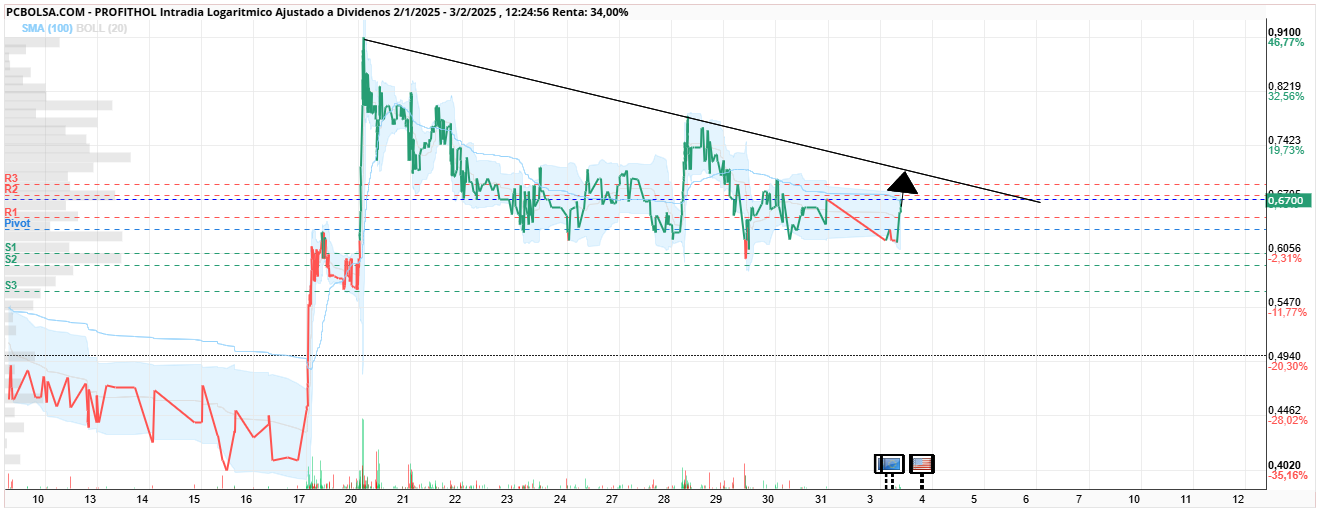The width and height of the screenshot is (1320, 512).
Task: Click the S3 support level label
Action: 11,286
